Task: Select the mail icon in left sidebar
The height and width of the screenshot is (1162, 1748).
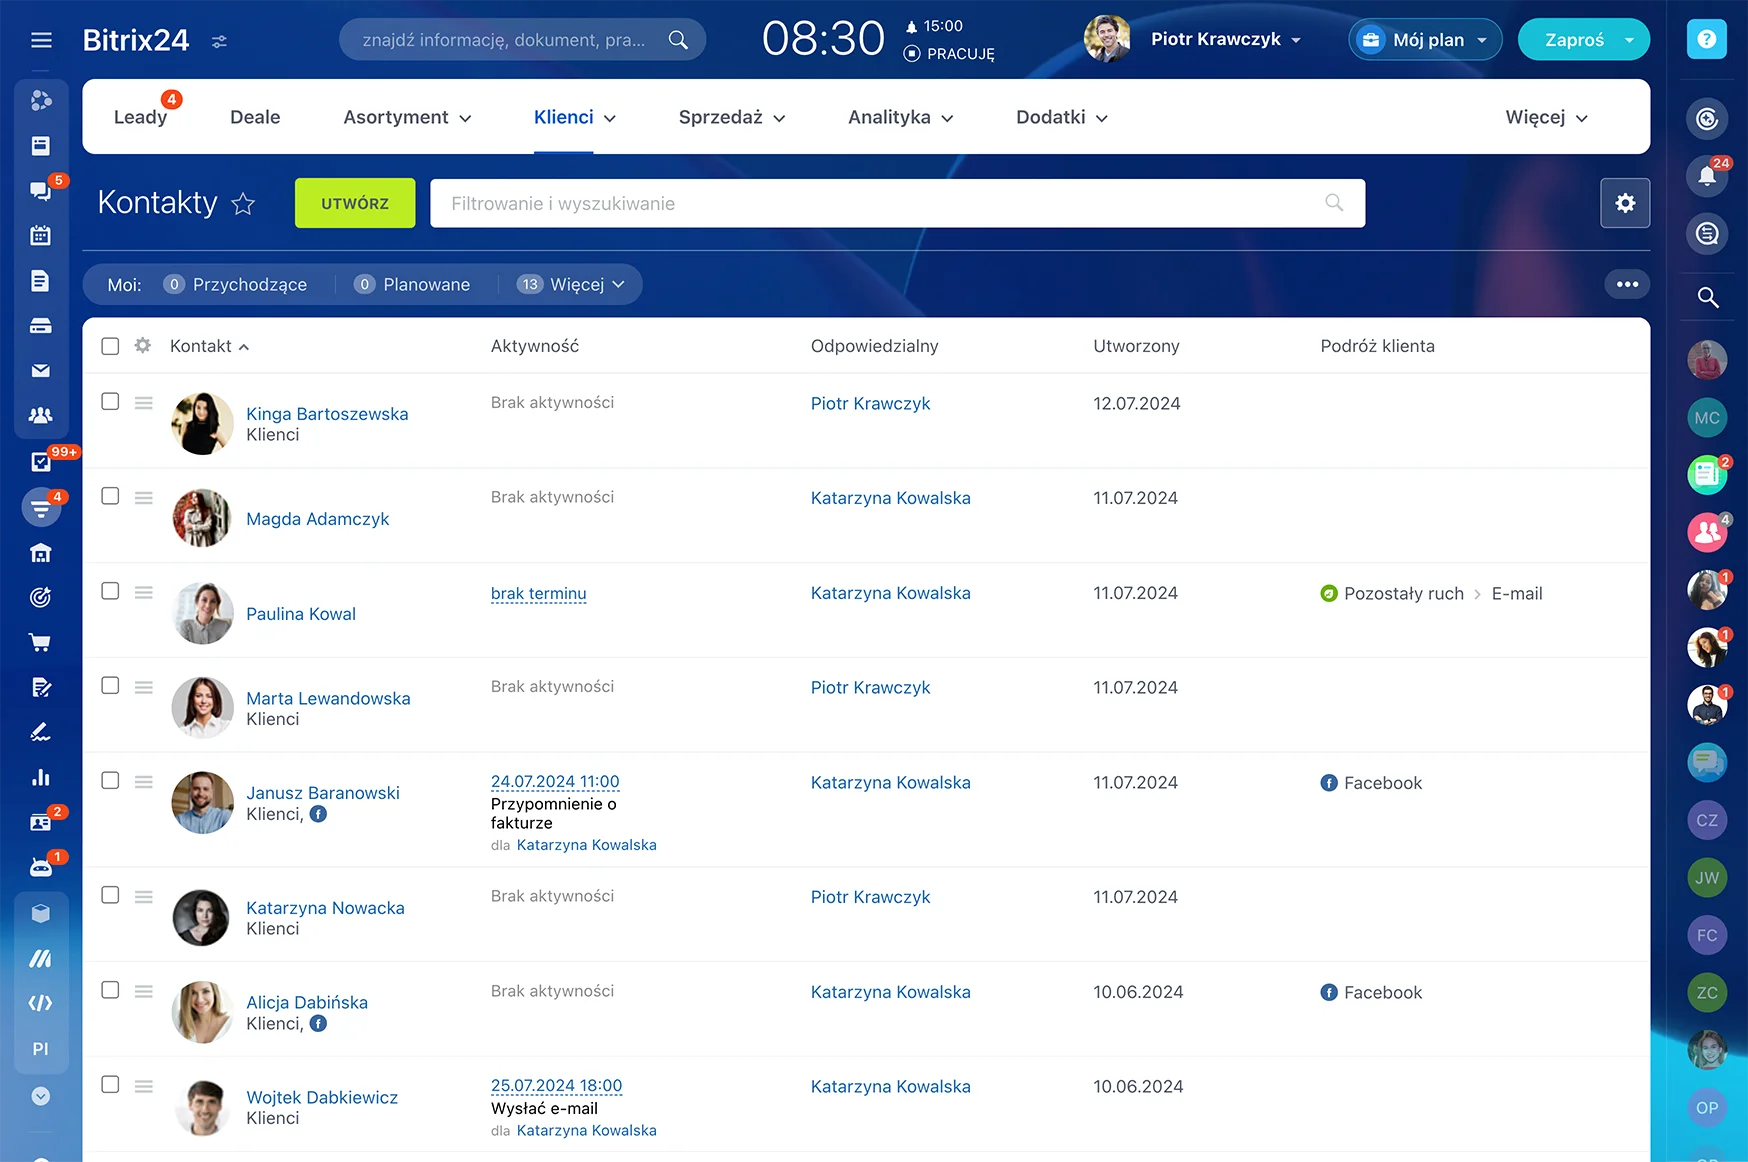Action: pyautogui.click(x=41, y=370)
